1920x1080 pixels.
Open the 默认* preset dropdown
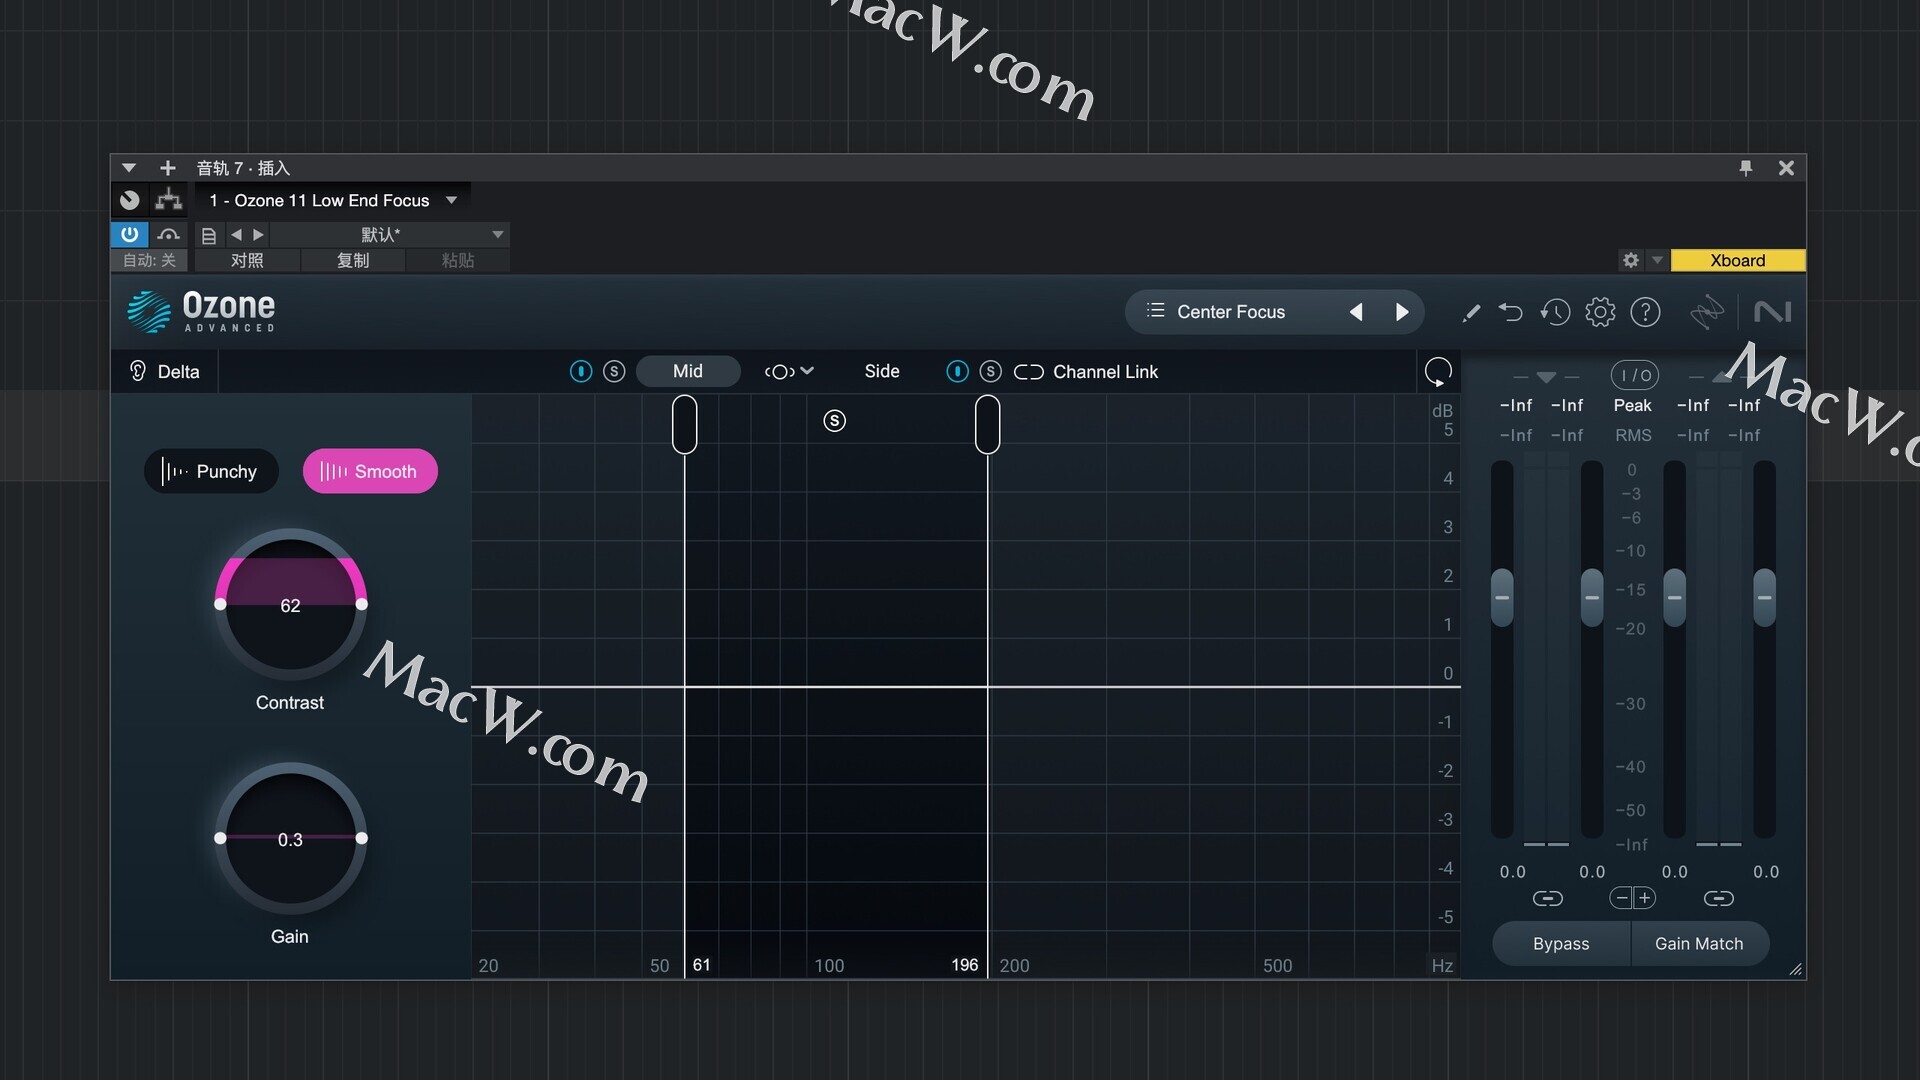[389, 235]
